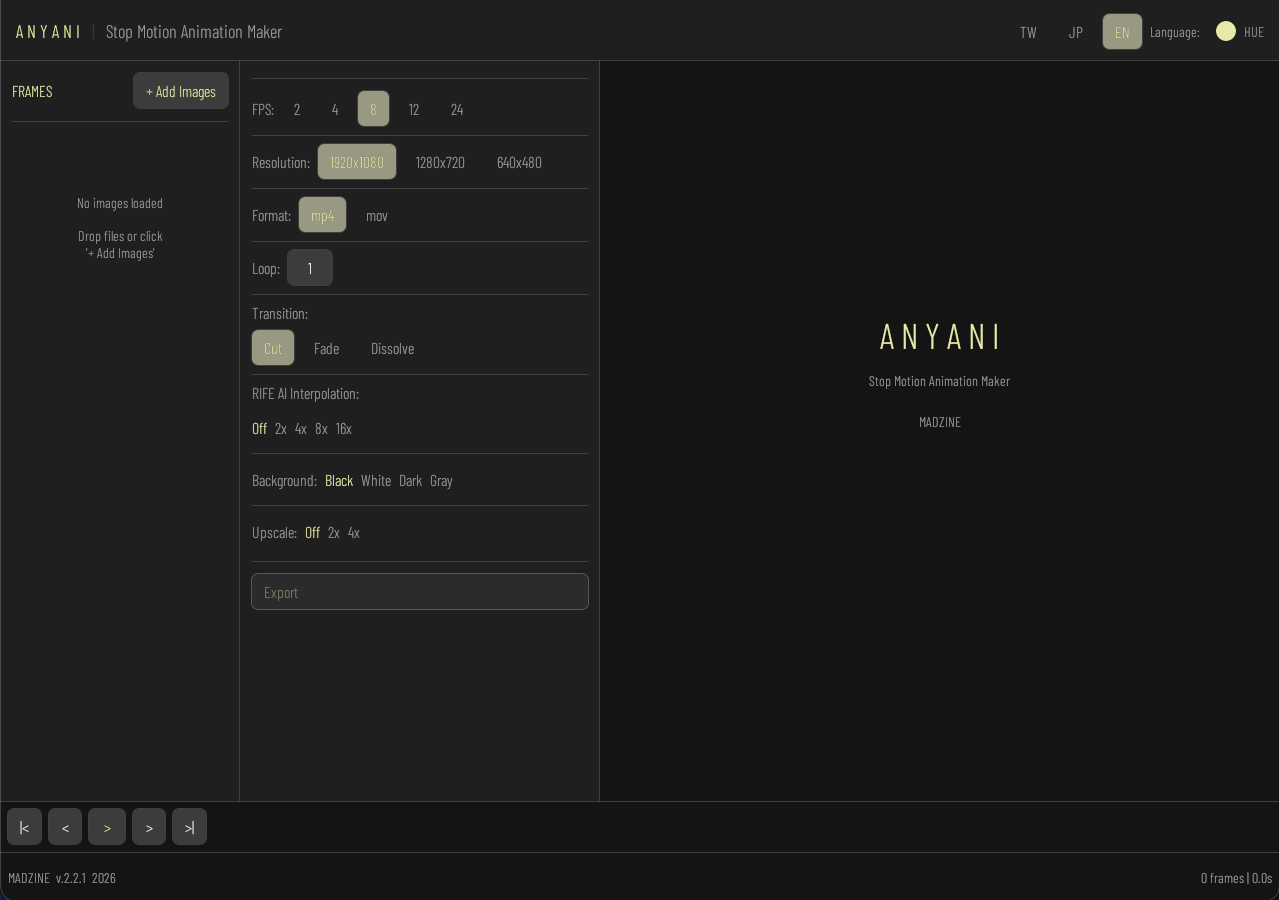Choose 1280x720 resolution
Viewport: 1279px width, 900px height.
[440, 162]
